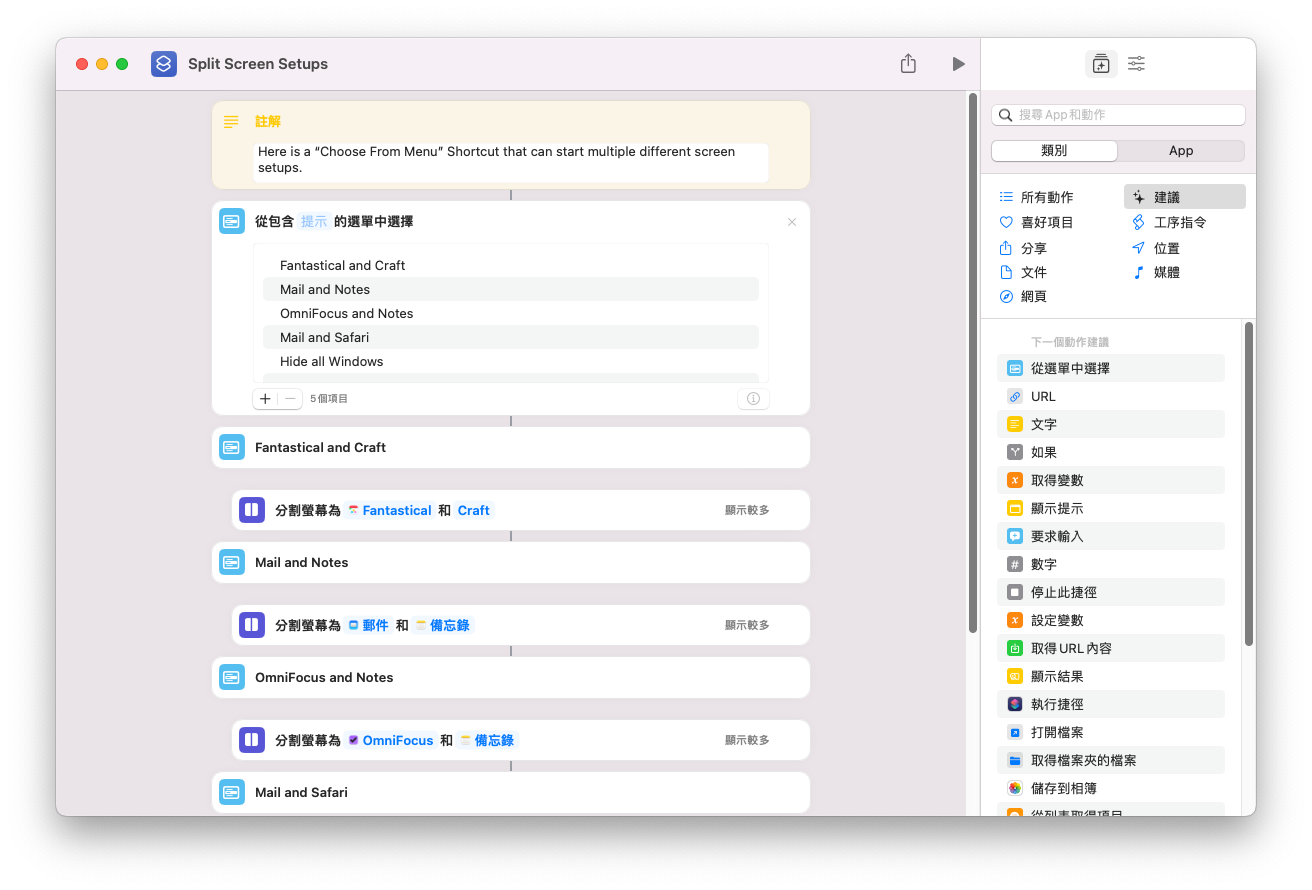Click the editor vertical scrollbar
The image size is (1312, 890).
(973, 362)
